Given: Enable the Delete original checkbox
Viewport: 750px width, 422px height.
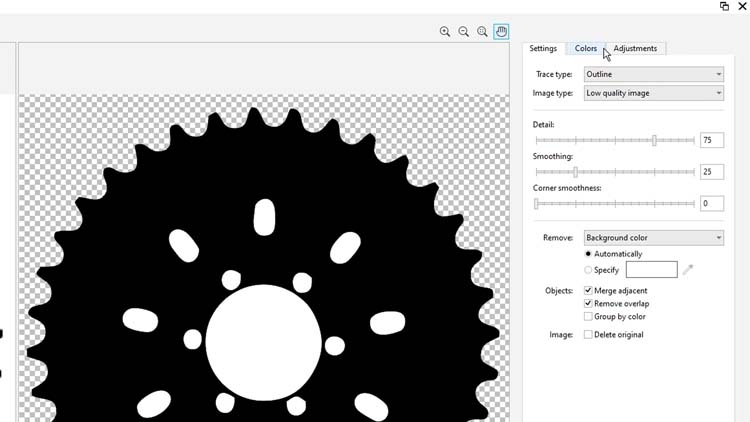Looking at the screenshot, I should pyautogui.click(x=588, y=334).
